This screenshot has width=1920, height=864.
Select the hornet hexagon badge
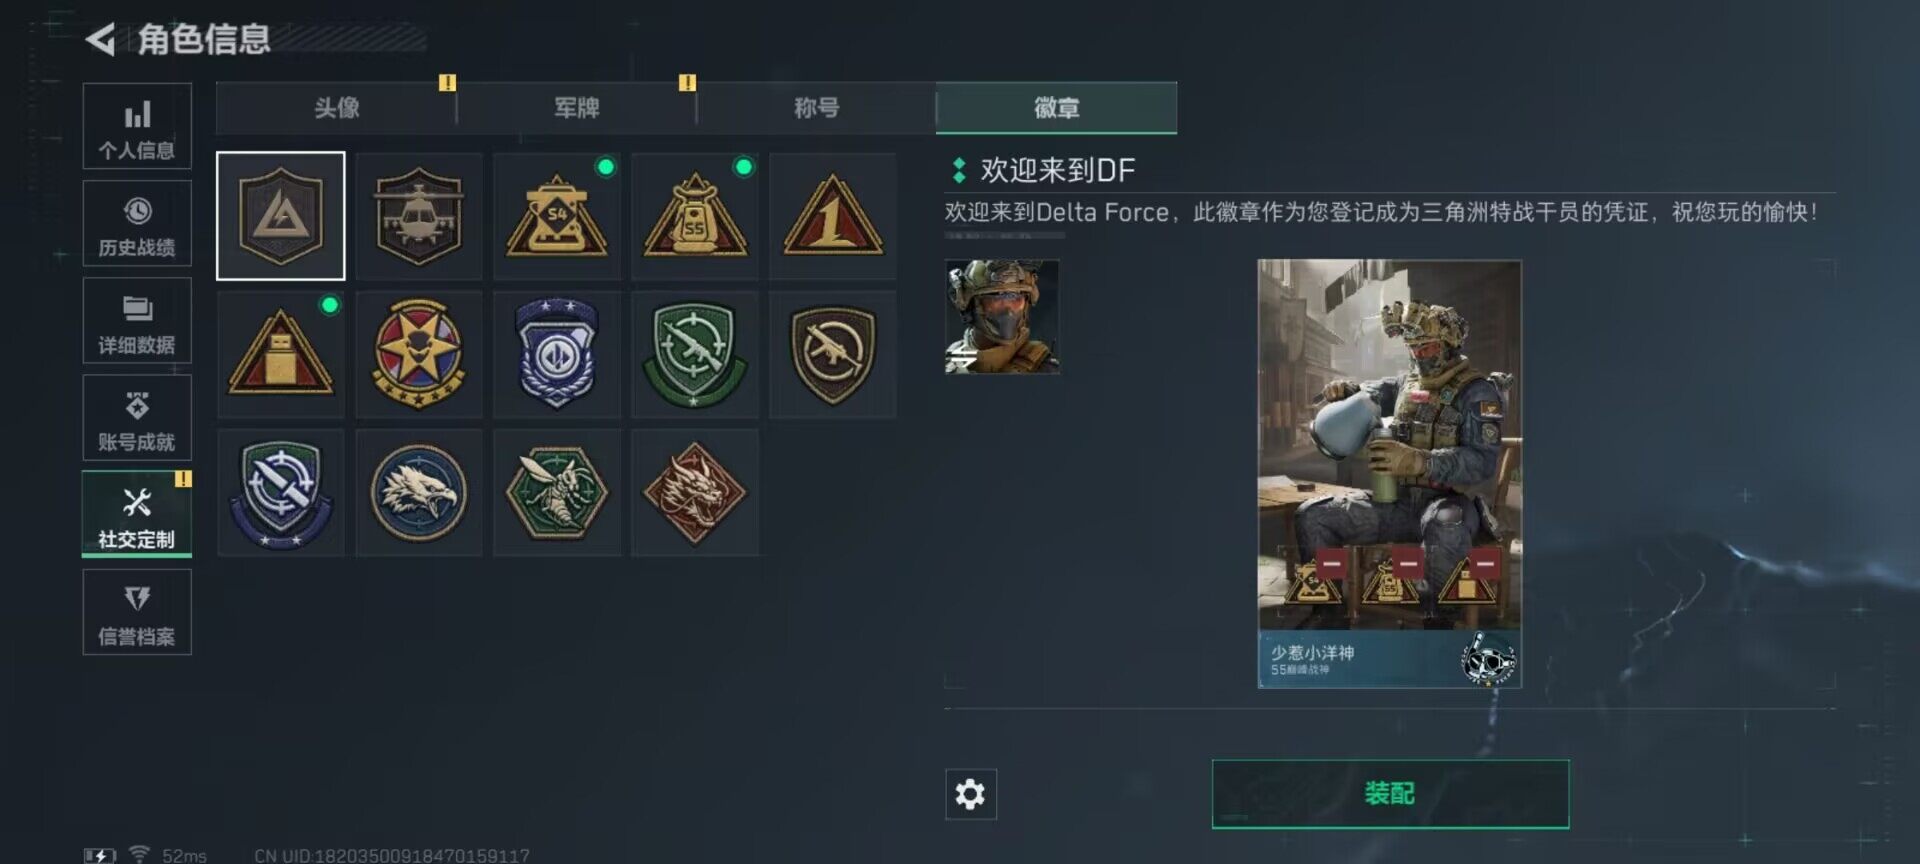tap(557, 493)
